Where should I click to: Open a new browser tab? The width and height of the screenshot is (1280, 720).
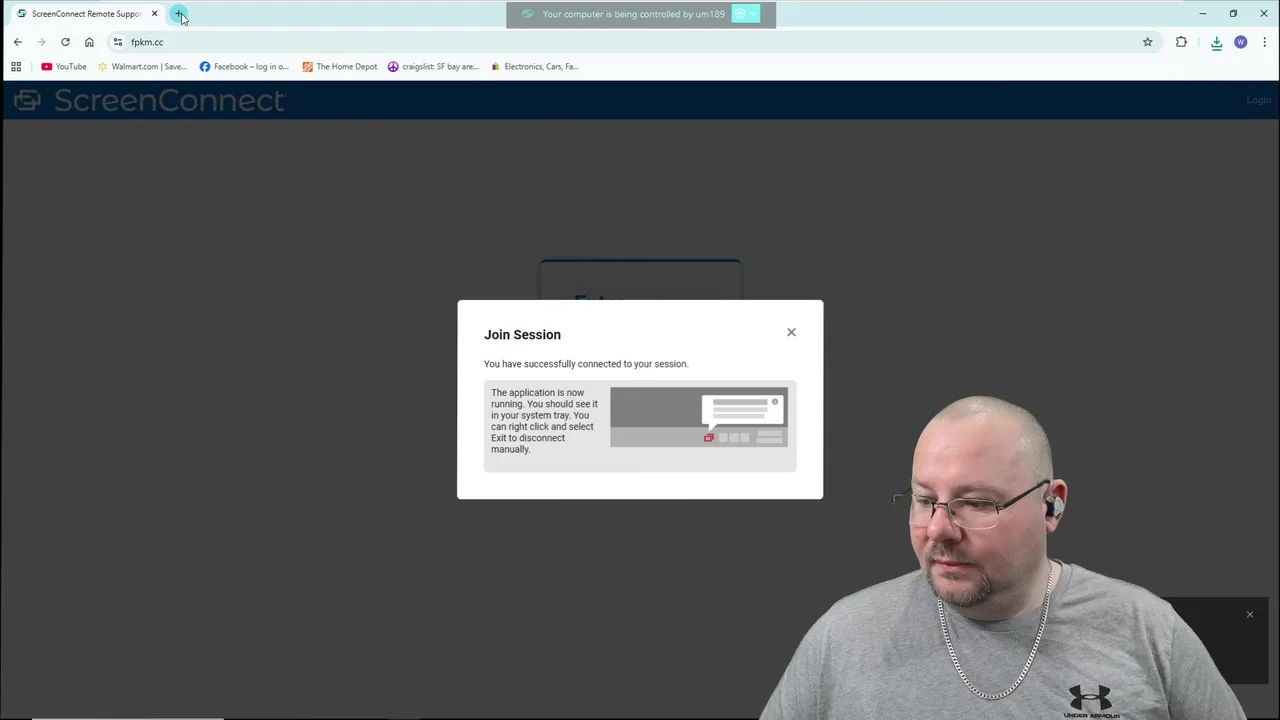pos(178,14)
